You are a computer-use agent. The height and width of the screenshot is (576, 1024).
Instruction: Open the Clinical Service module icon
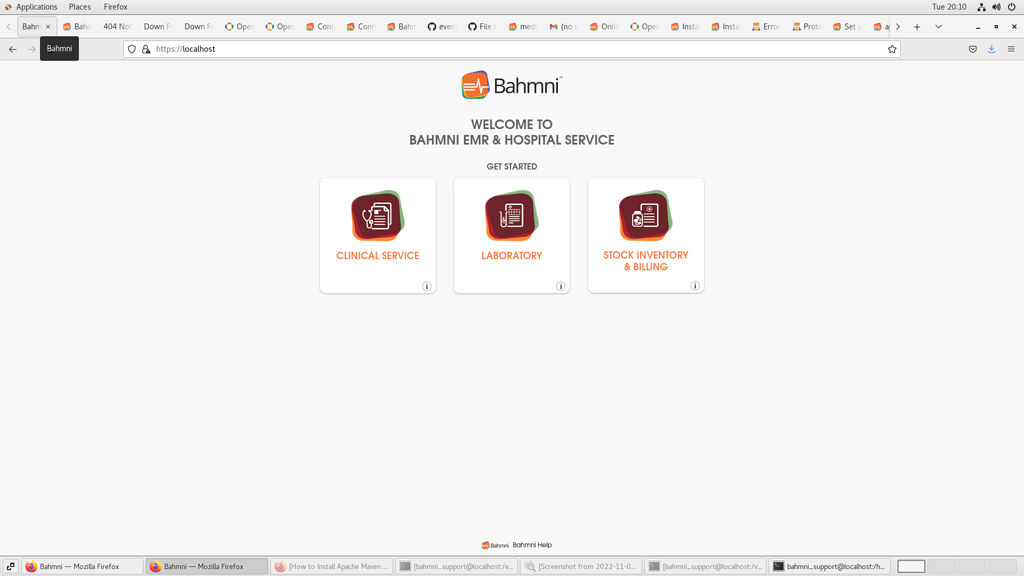(x=377, y=215)
